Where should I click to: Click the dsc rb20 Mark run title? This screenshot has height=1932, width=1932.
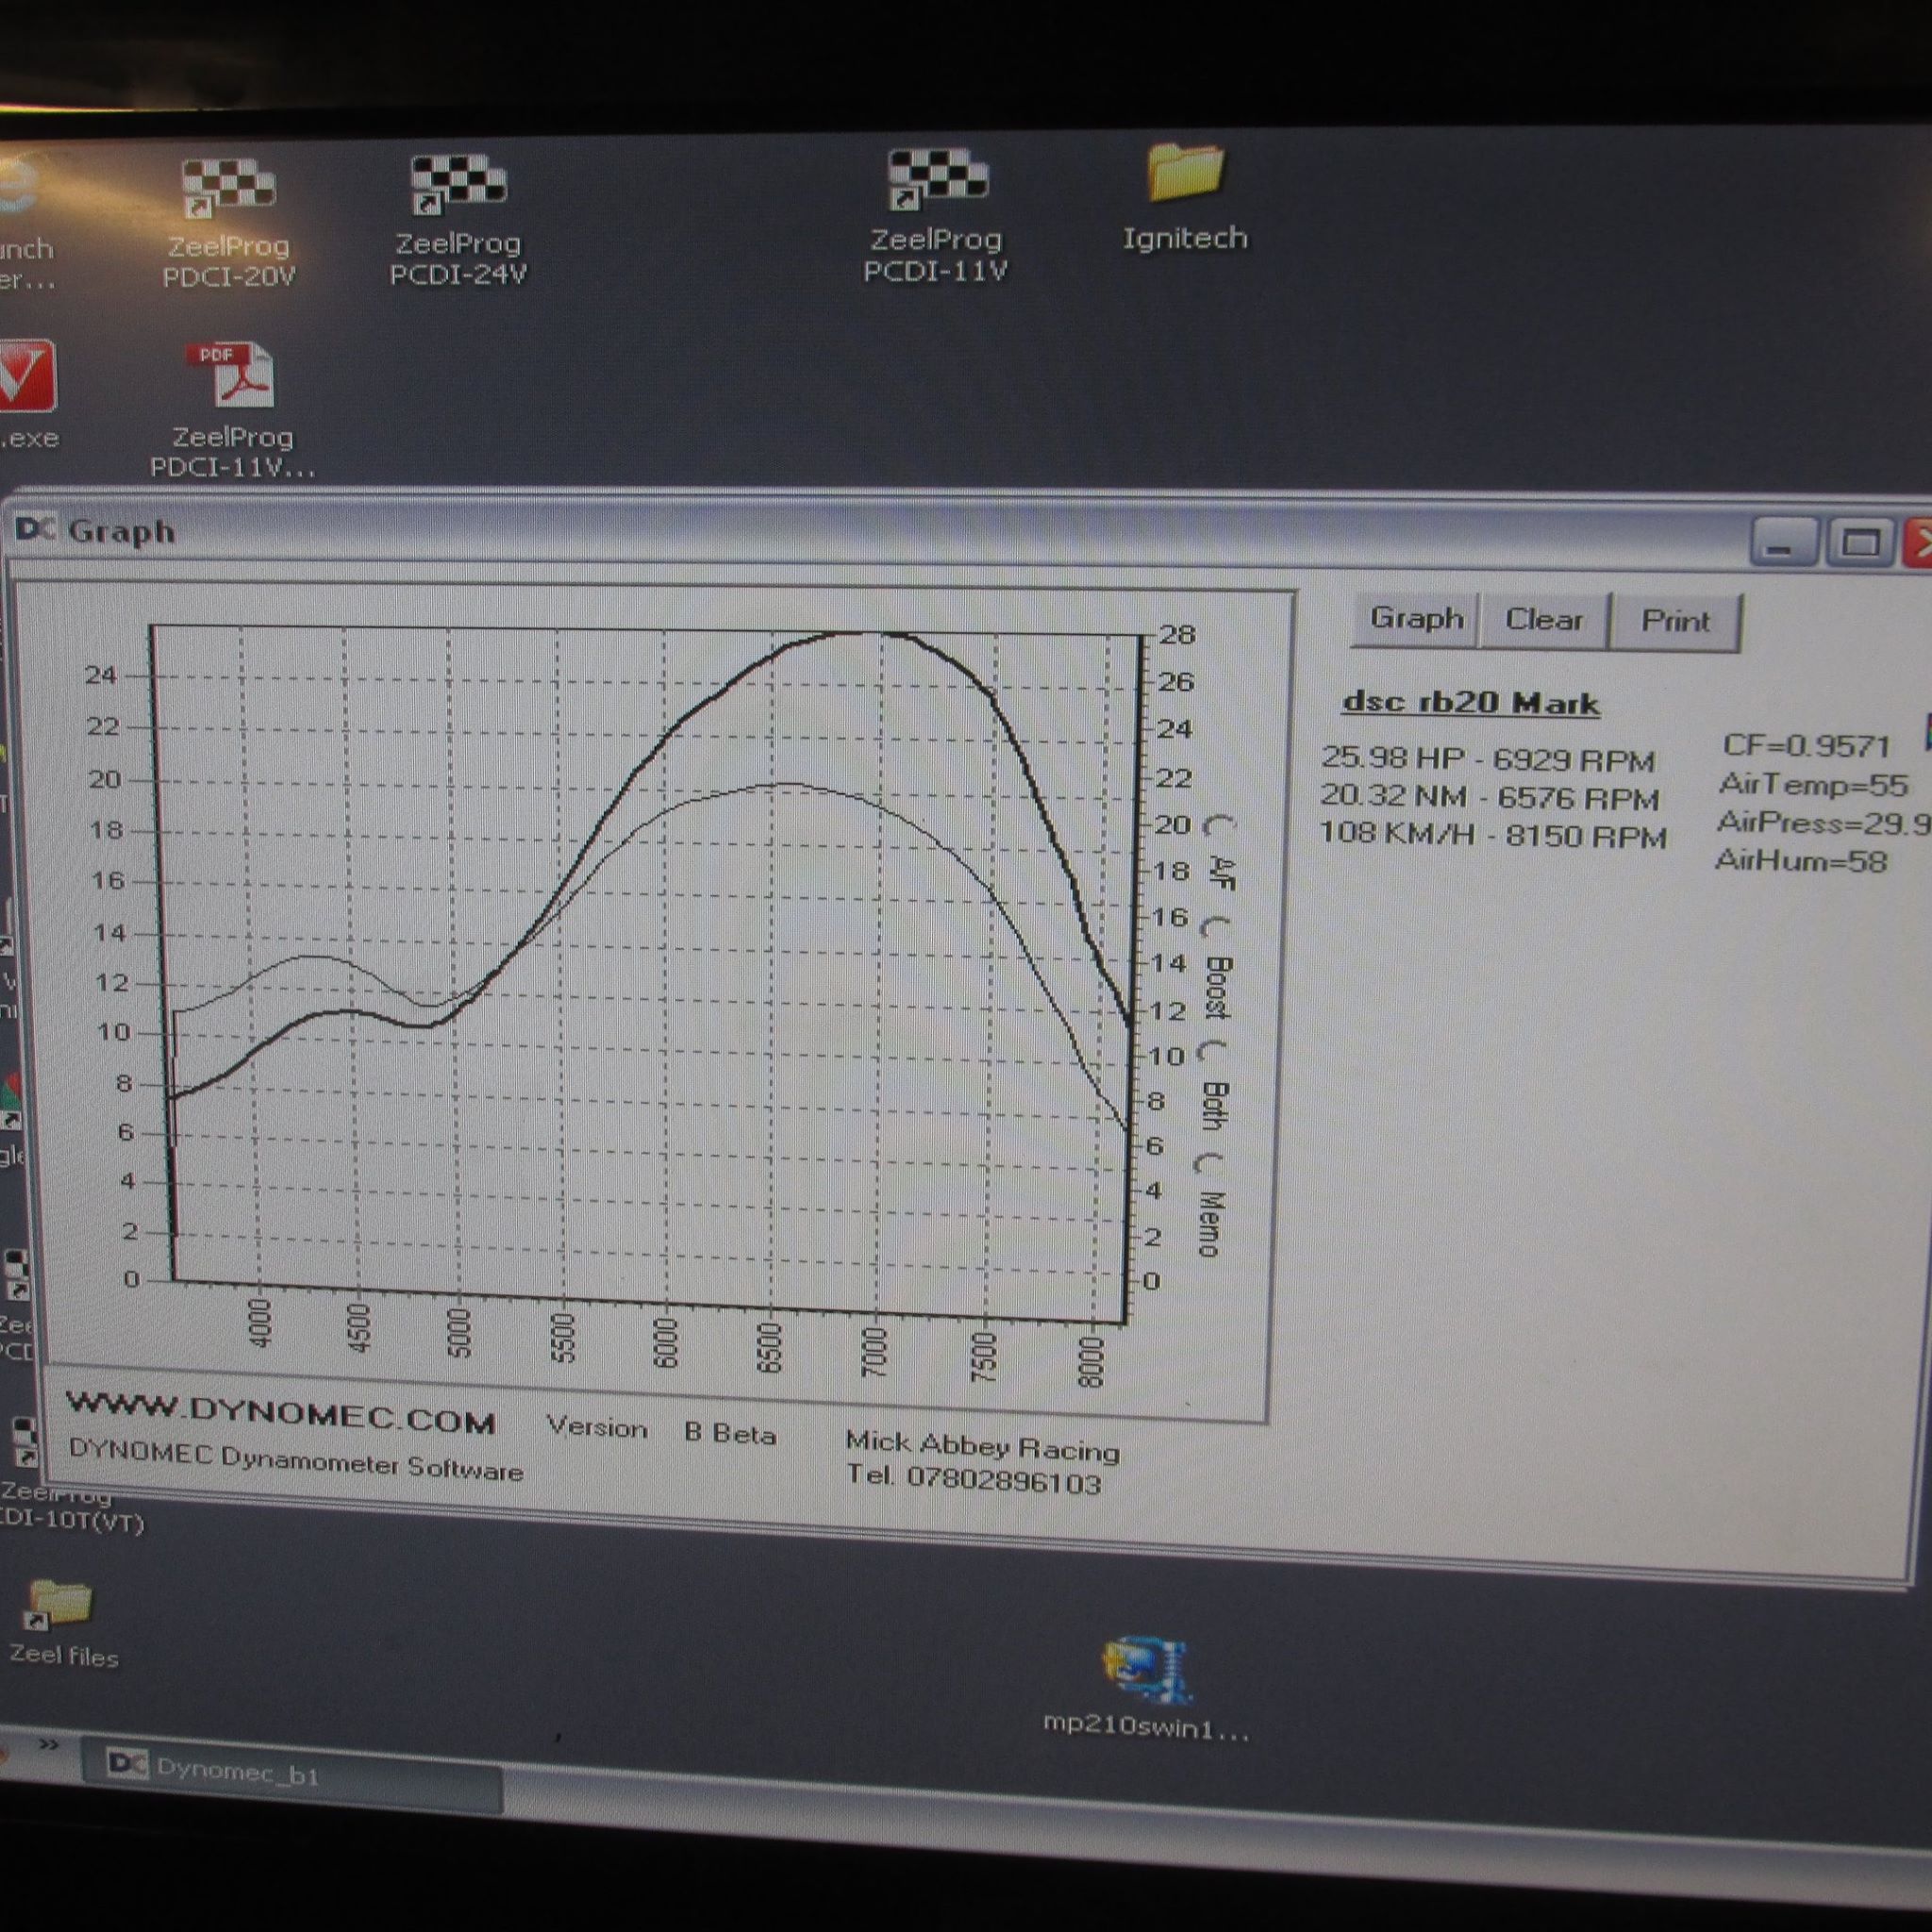point(1470,702)
